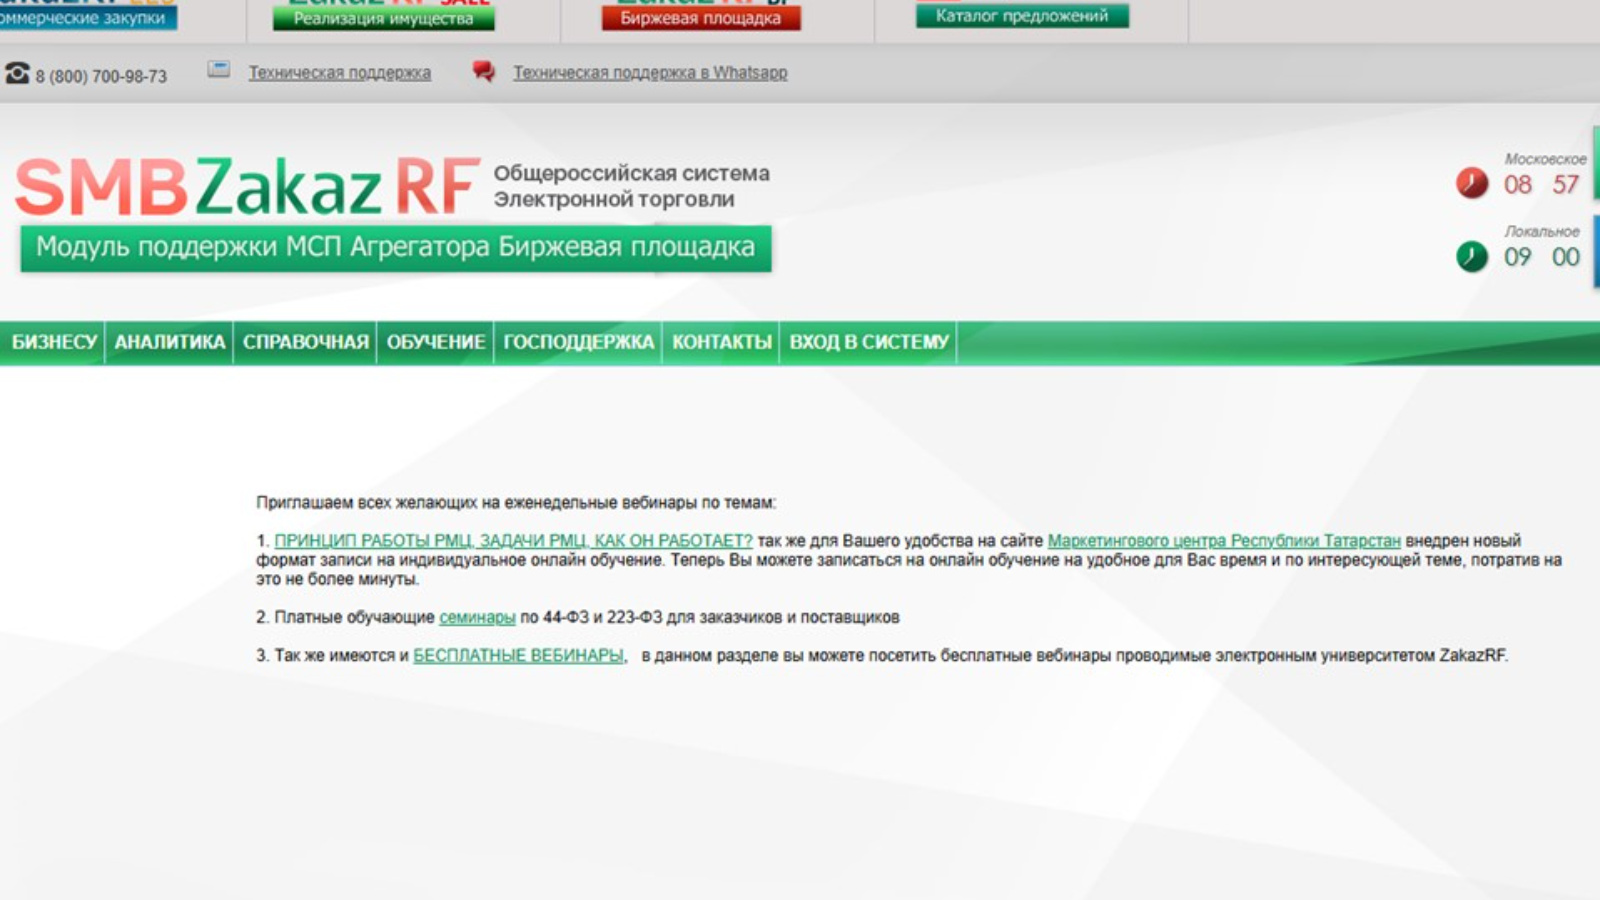This screenshot has width=1600, height=900.
Task: Click the green local time clock icon
Action: pyautogui.click(x=1471, y=257)
